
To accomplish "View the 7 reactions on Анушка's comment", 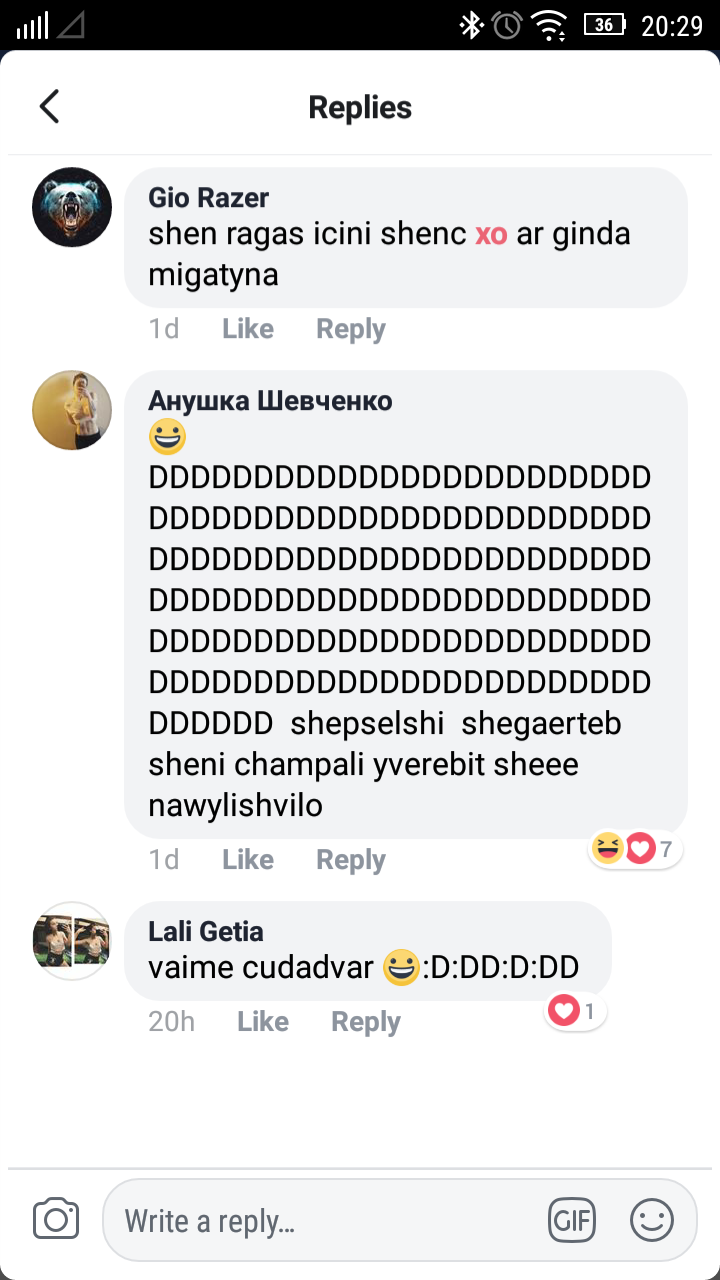I will pos(636,850).
